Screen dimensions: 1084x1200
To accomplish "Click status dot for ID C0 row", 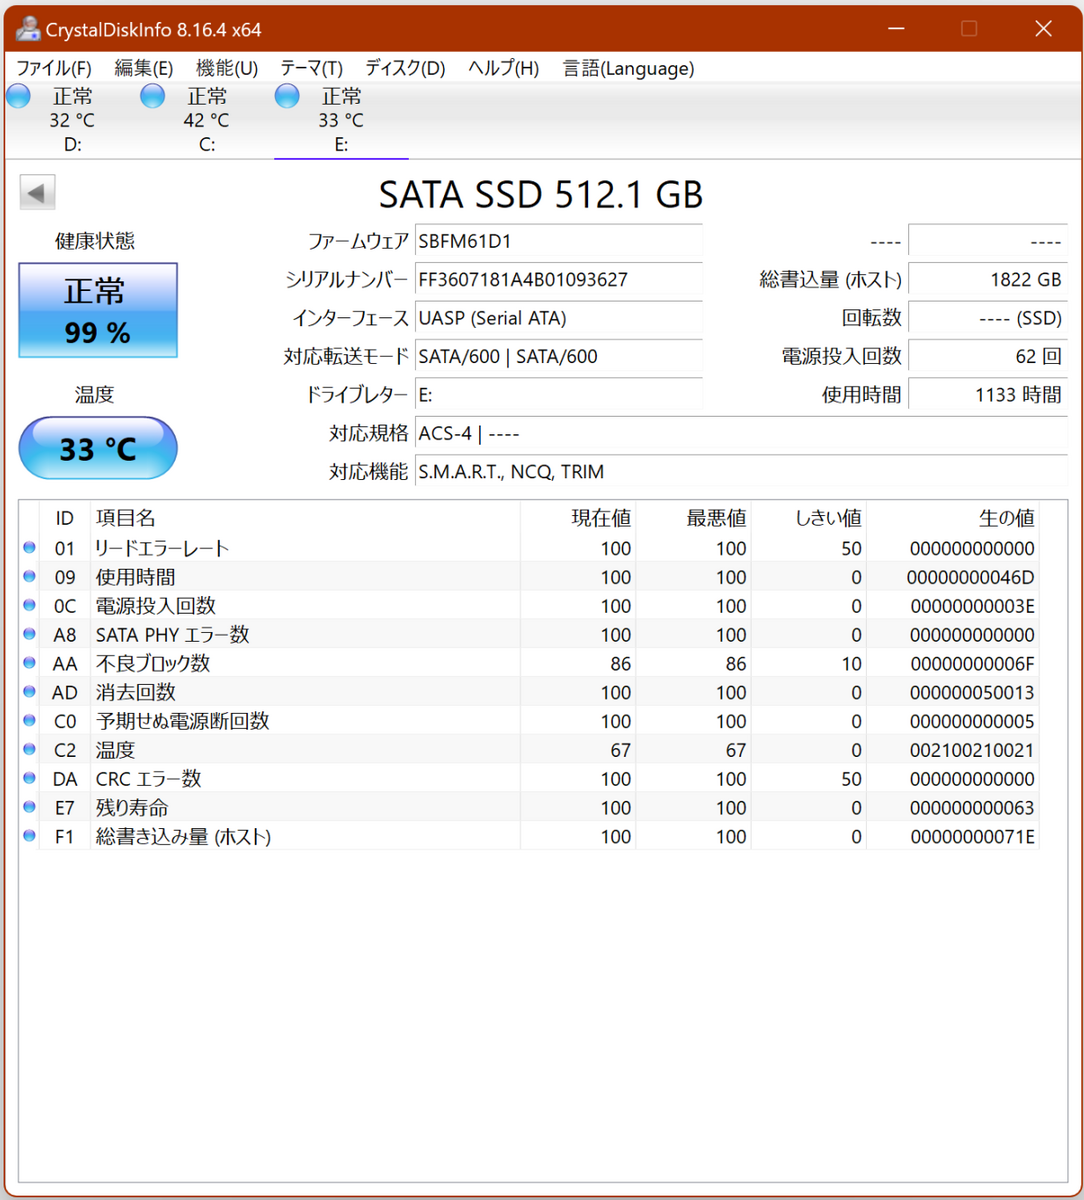I will click(x=29, y=720).
